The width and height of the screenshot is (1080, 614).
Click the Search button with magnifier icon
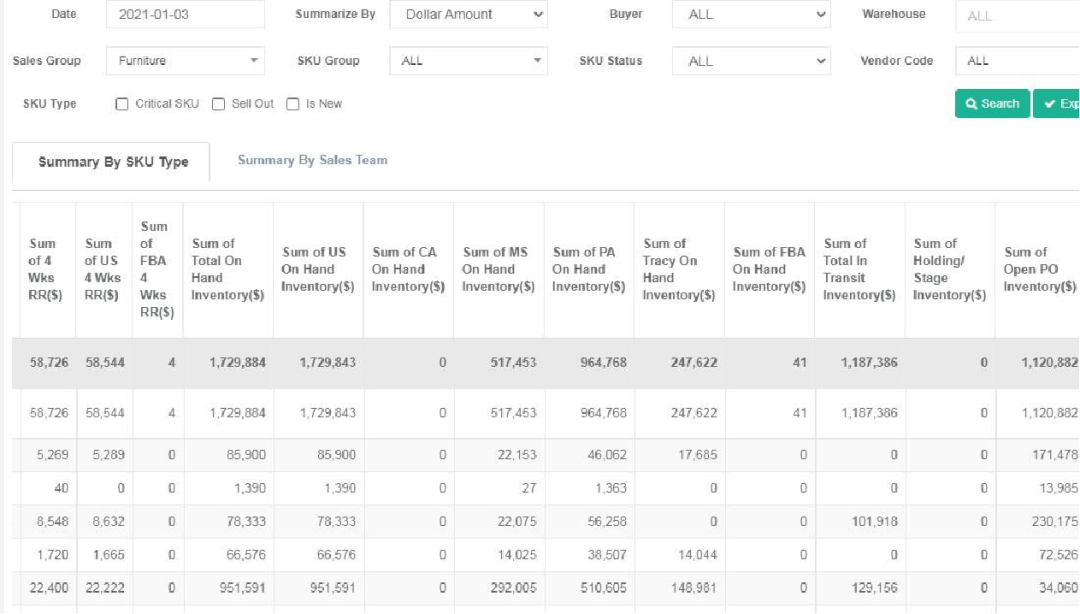coord(992,104)
